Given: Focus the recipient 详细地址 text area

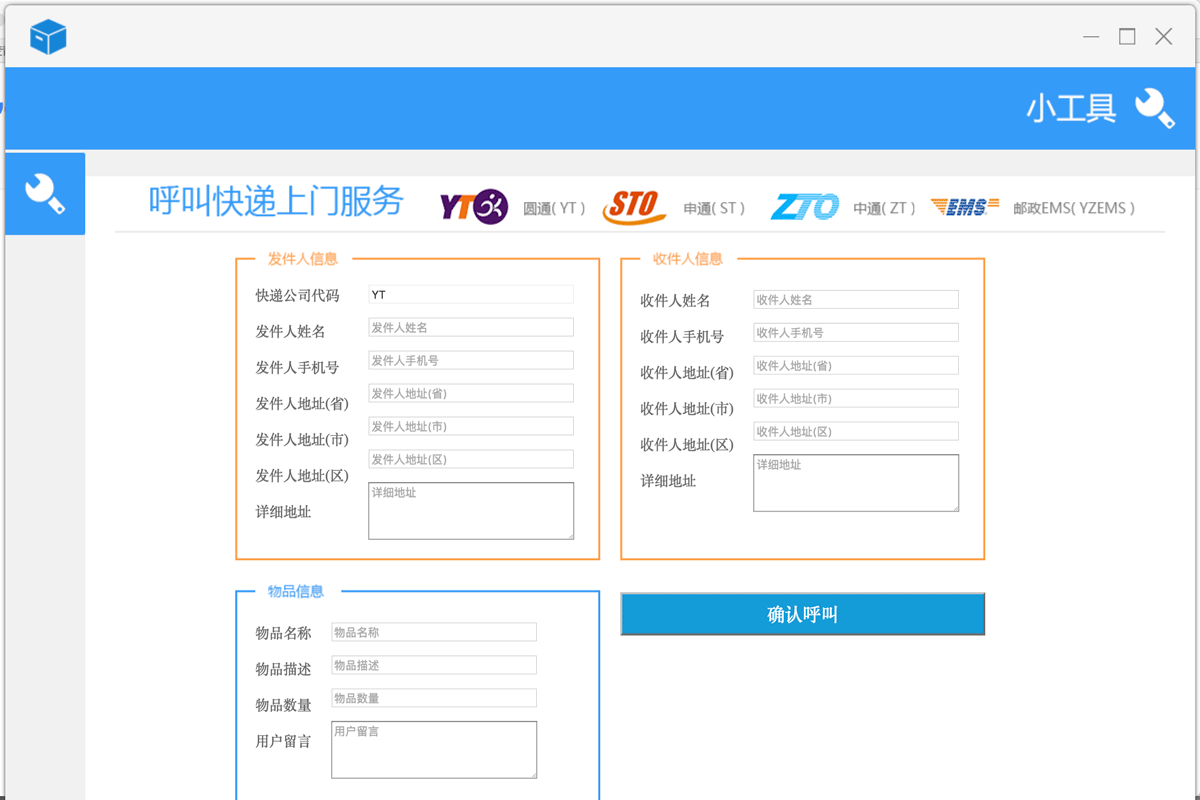Looking at the screenshot, I should pyautogui.click(x=856, y=483).
